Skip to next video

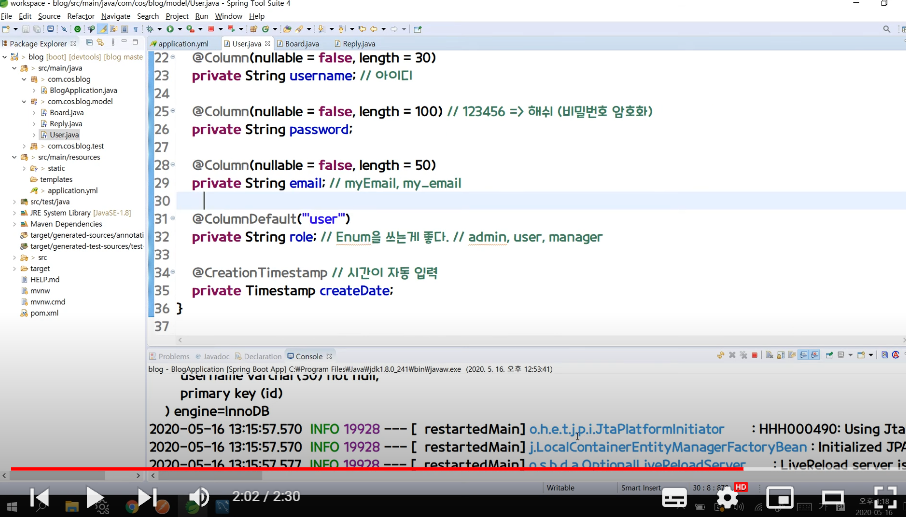tap(147, 497)
